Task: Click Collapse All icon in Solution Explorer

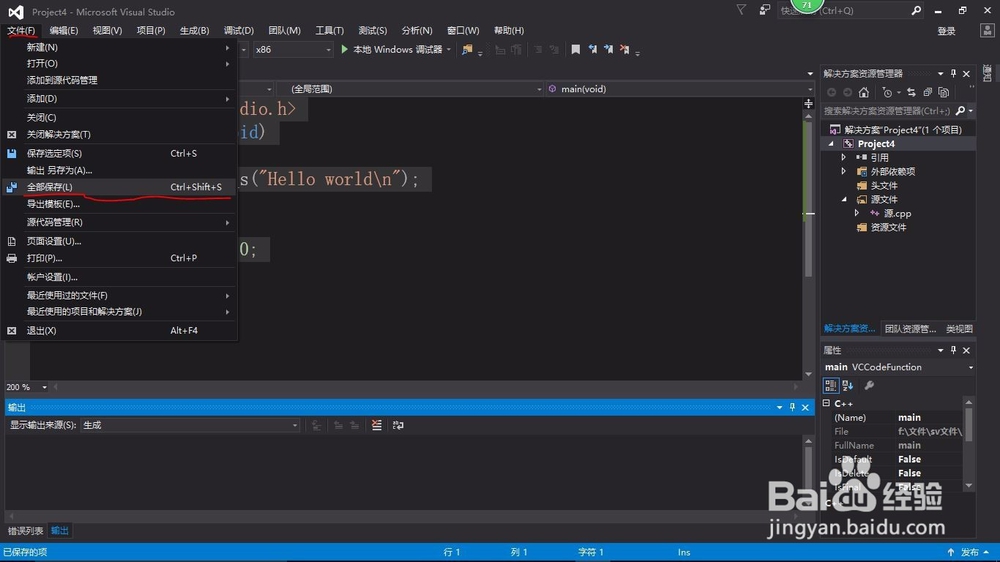Action: pyautogui.click(x=927, y=92)
